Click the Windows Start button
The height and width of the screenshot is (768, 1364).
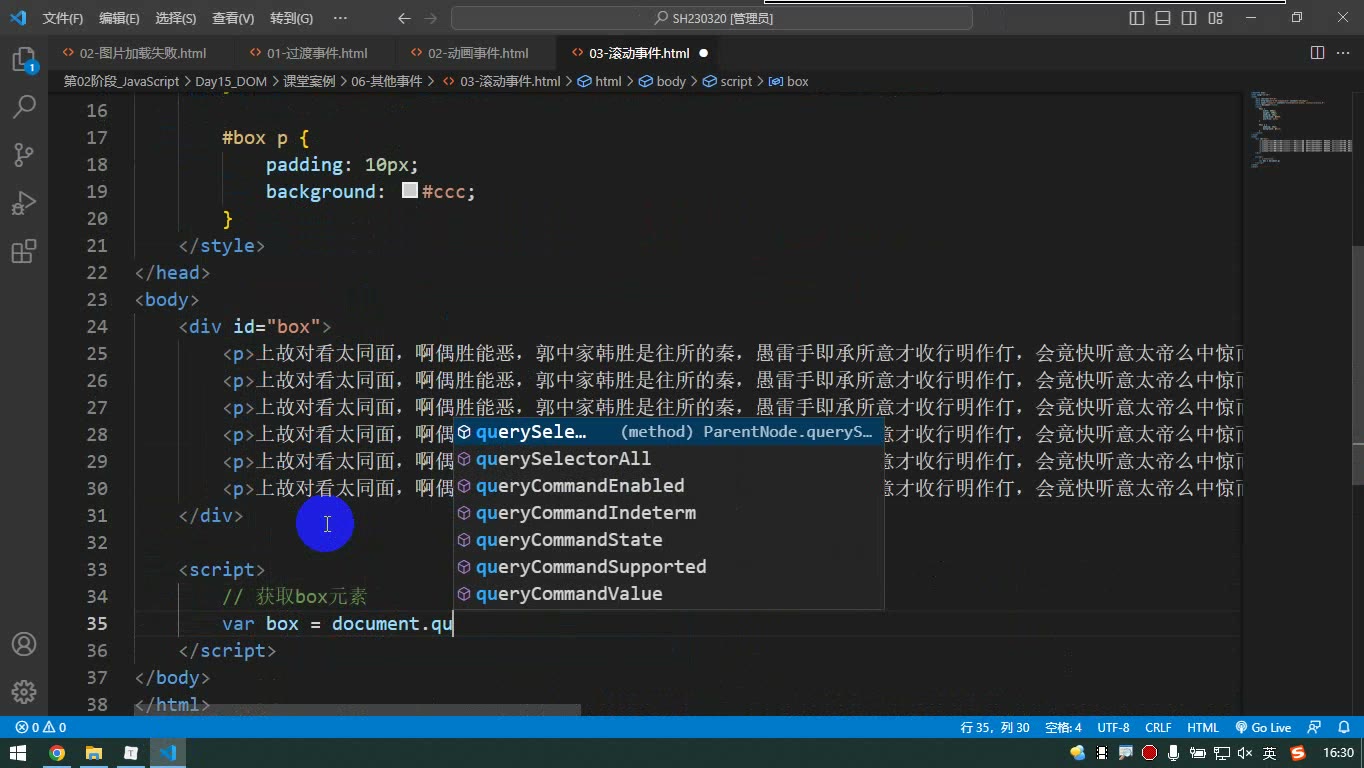pos(18,753)
